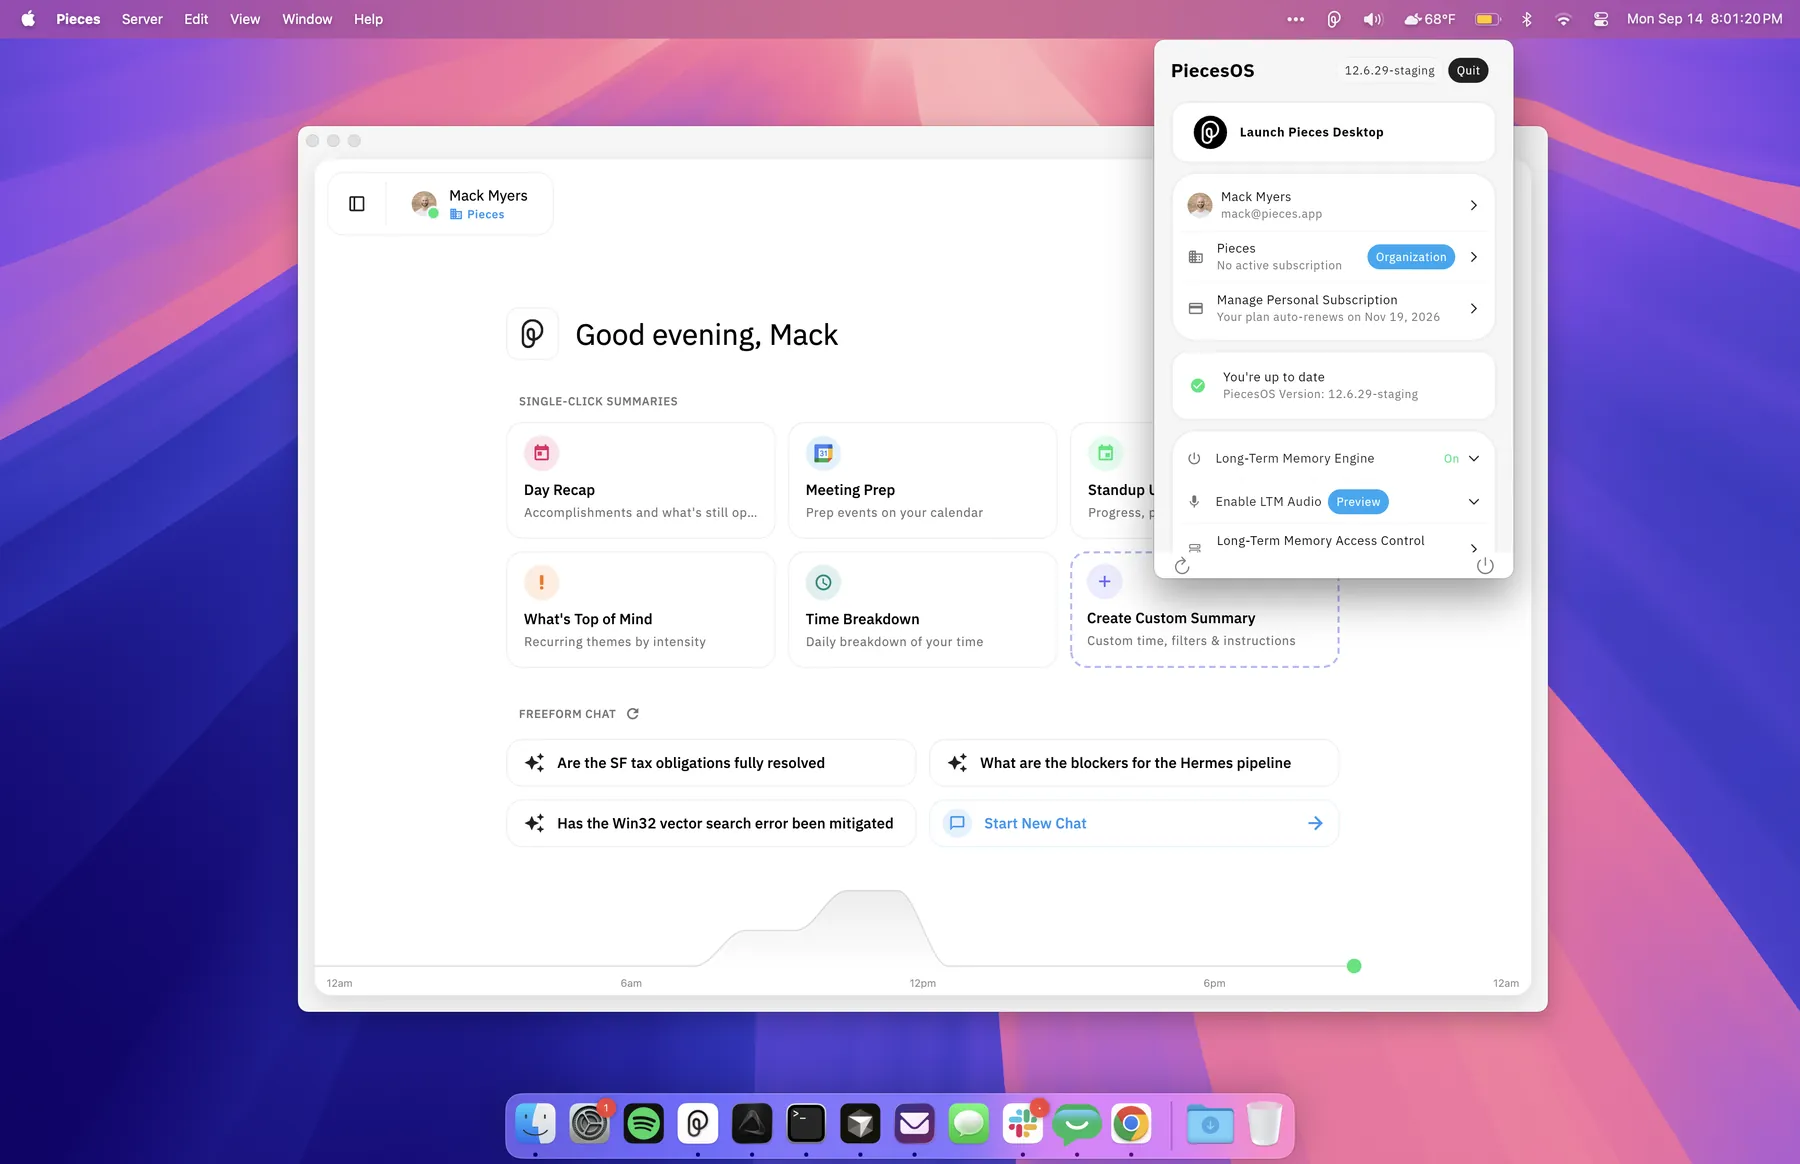
Task: Toggle the sidebar panel icon
Action: 357,204
